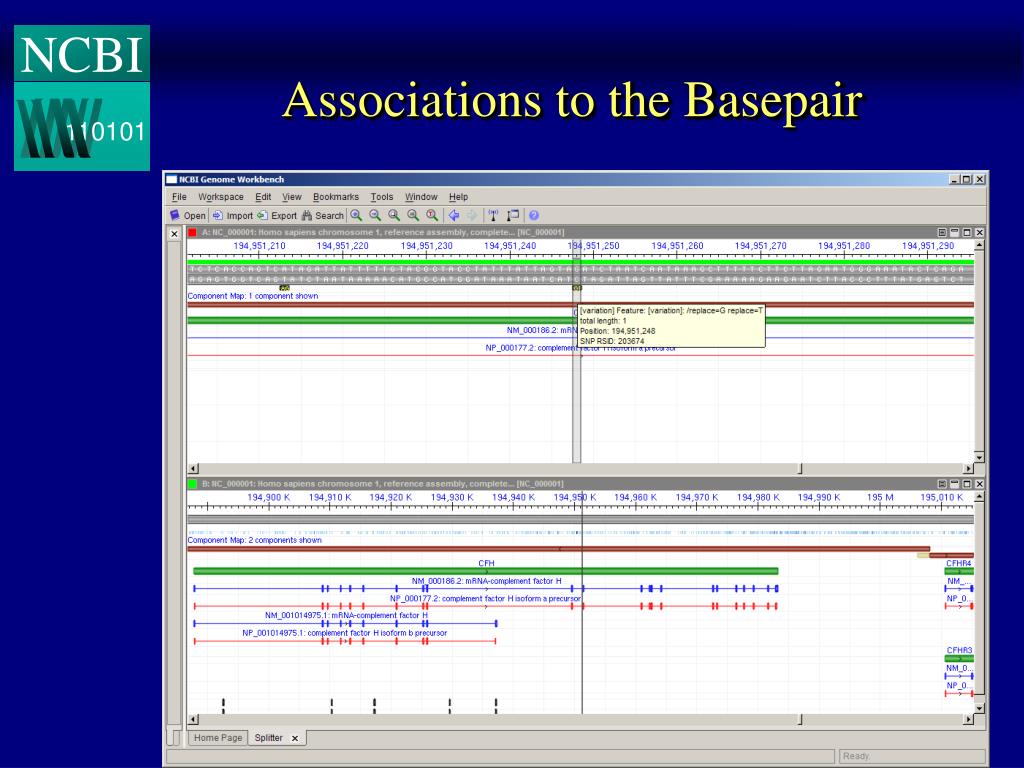Click the Search binoculars button
The width and height of the screenshot is (1024, 768).
click(322, 215)
